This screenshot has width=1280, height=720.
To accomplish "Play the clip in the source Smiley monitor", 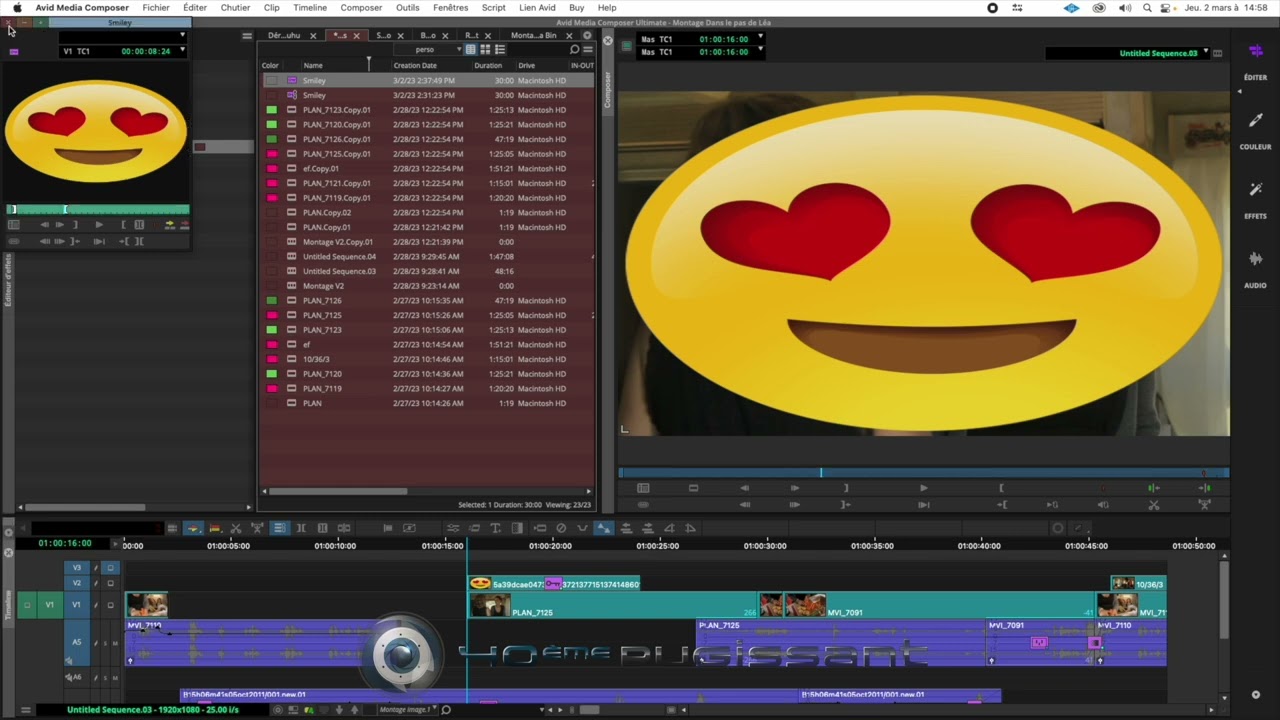I will tap(98, 225).
